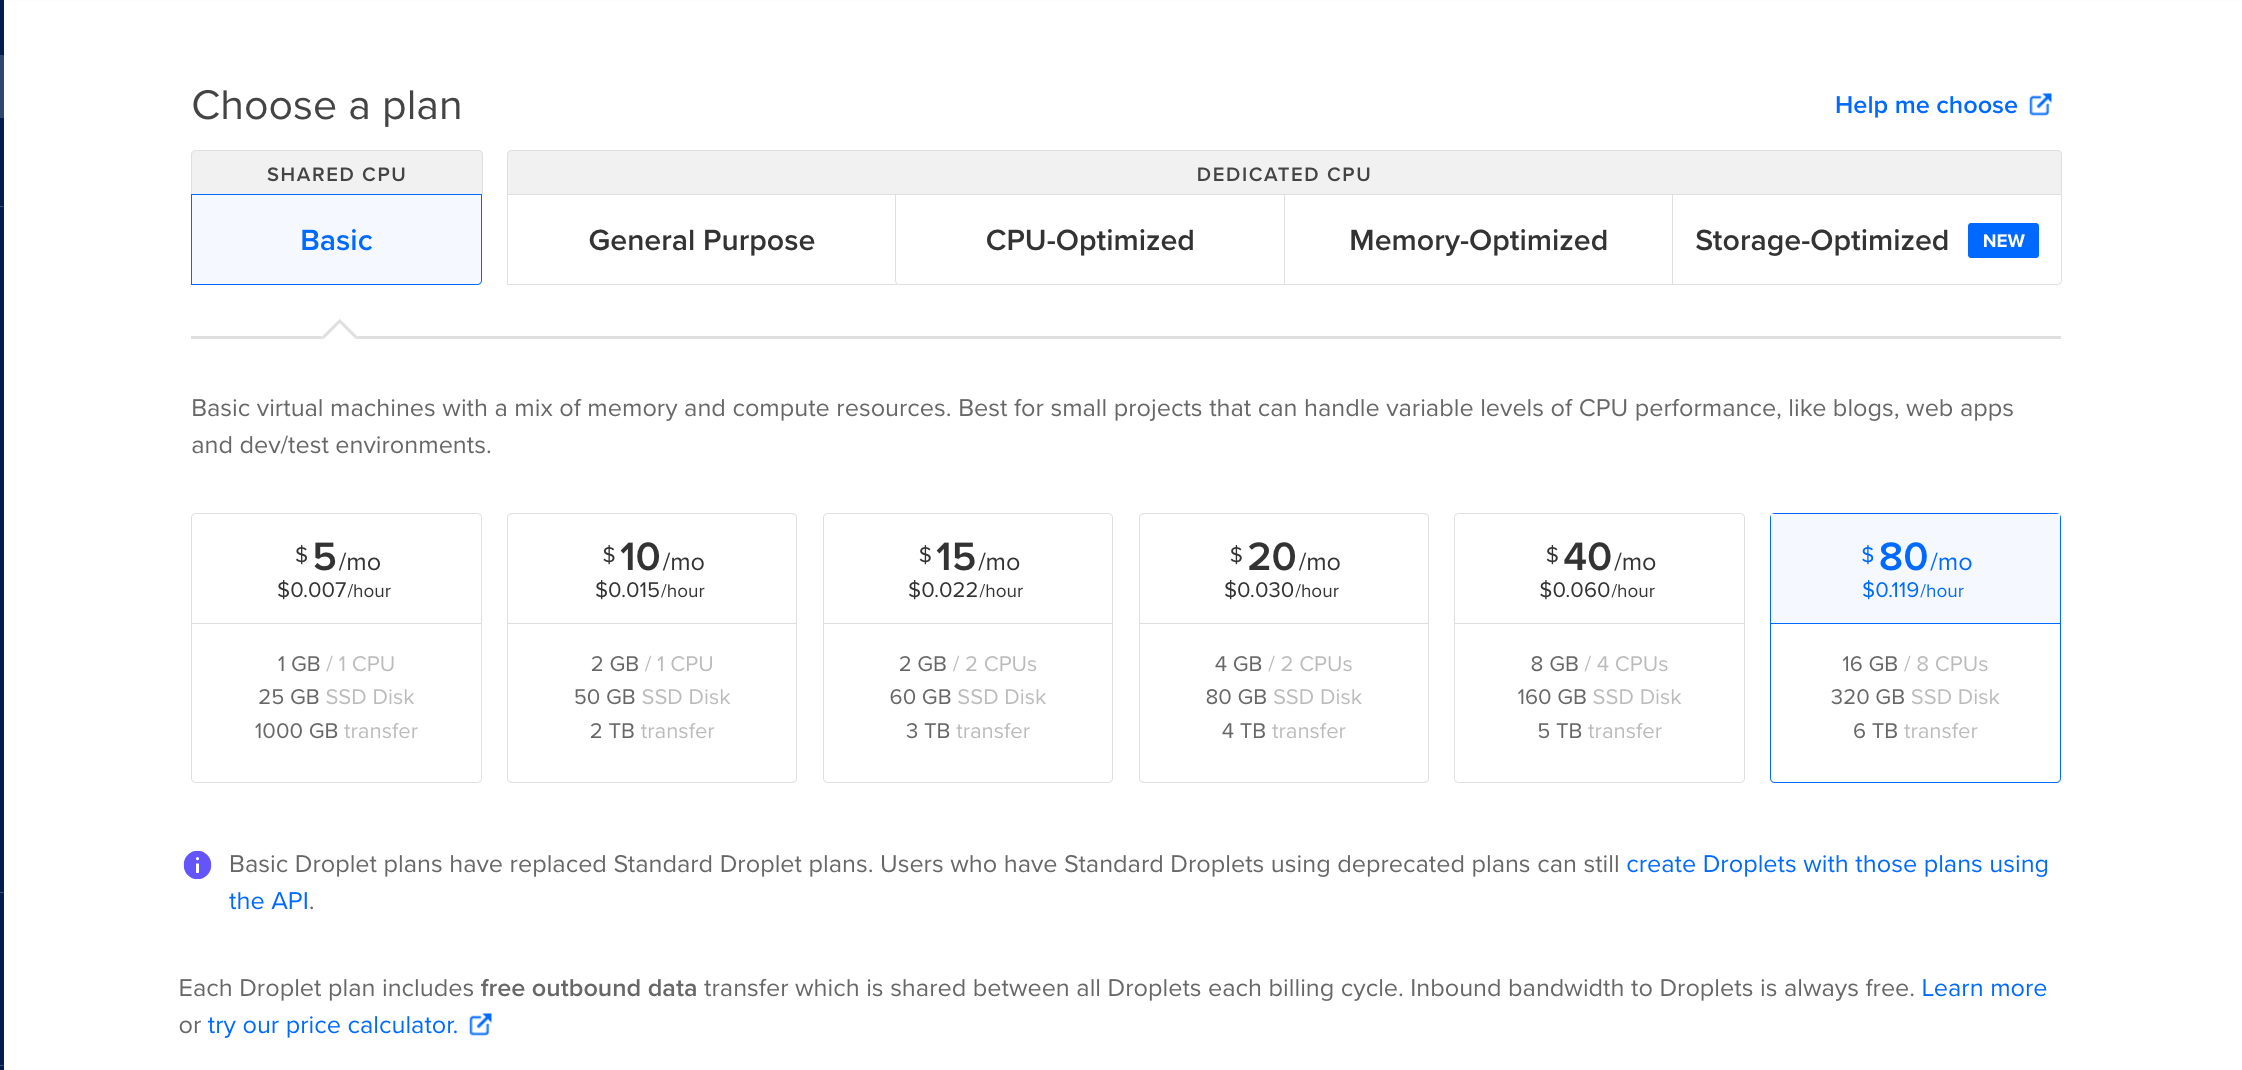
Task: Select the $40/mo 8 GB plan
Action: [1599, 648]
